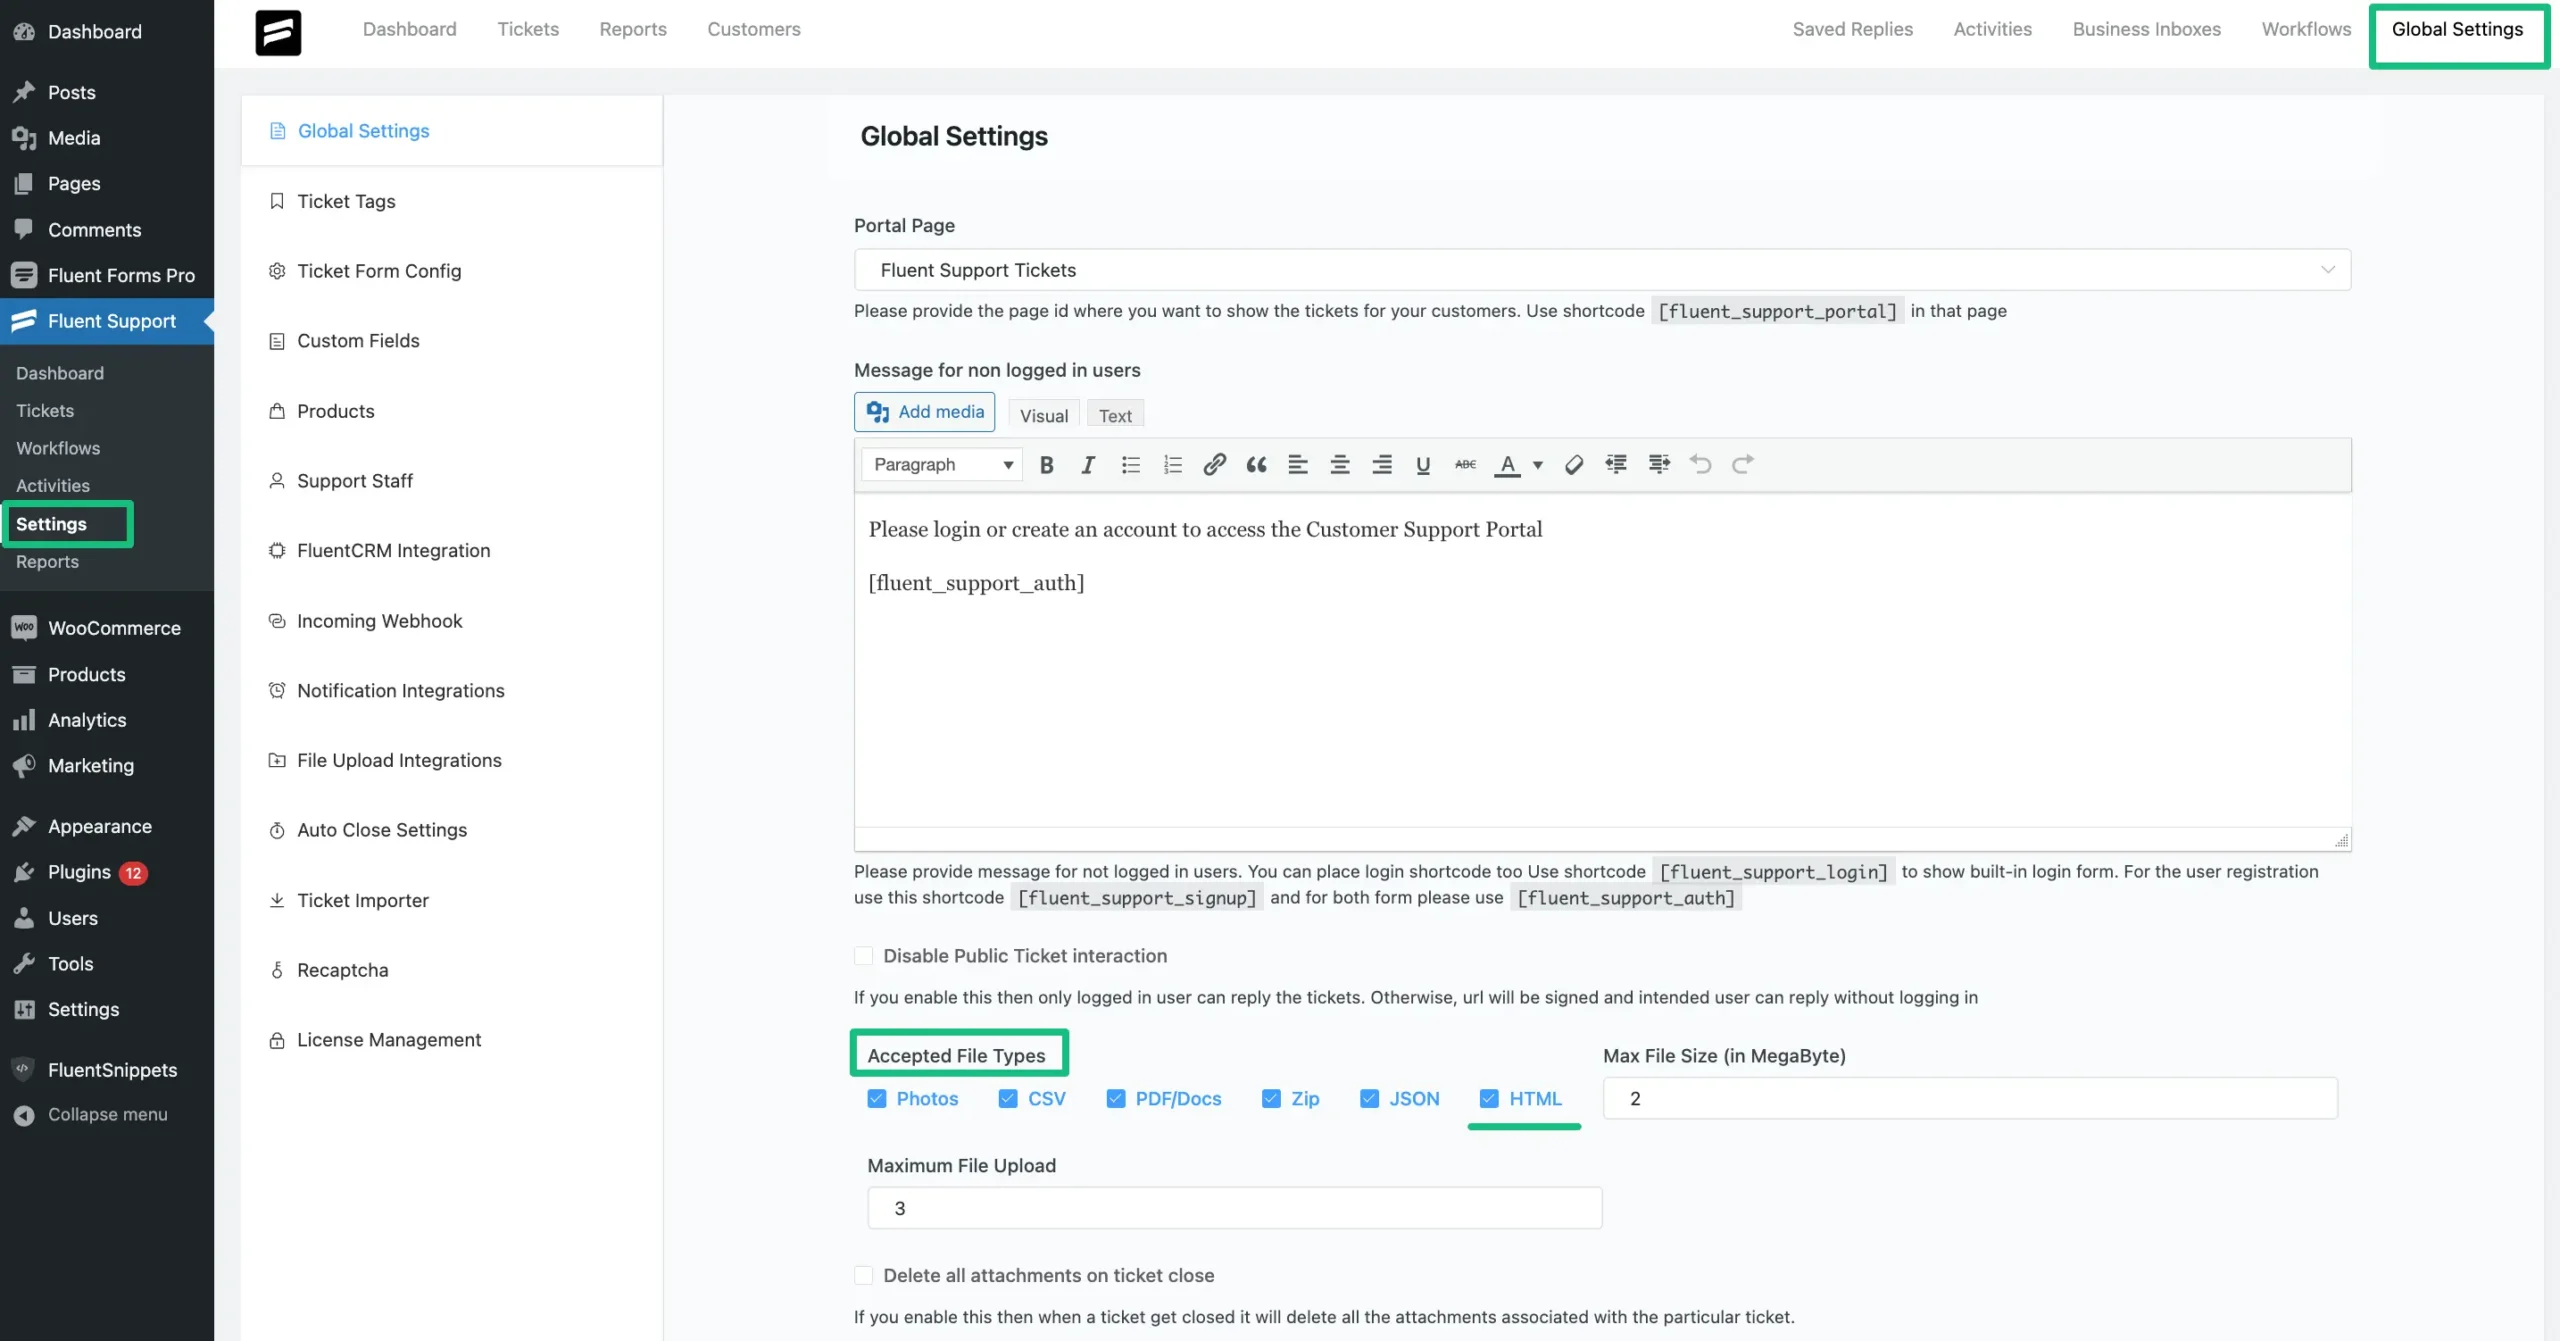Open the Paragraph format dropdown

[x=942, y=464]
